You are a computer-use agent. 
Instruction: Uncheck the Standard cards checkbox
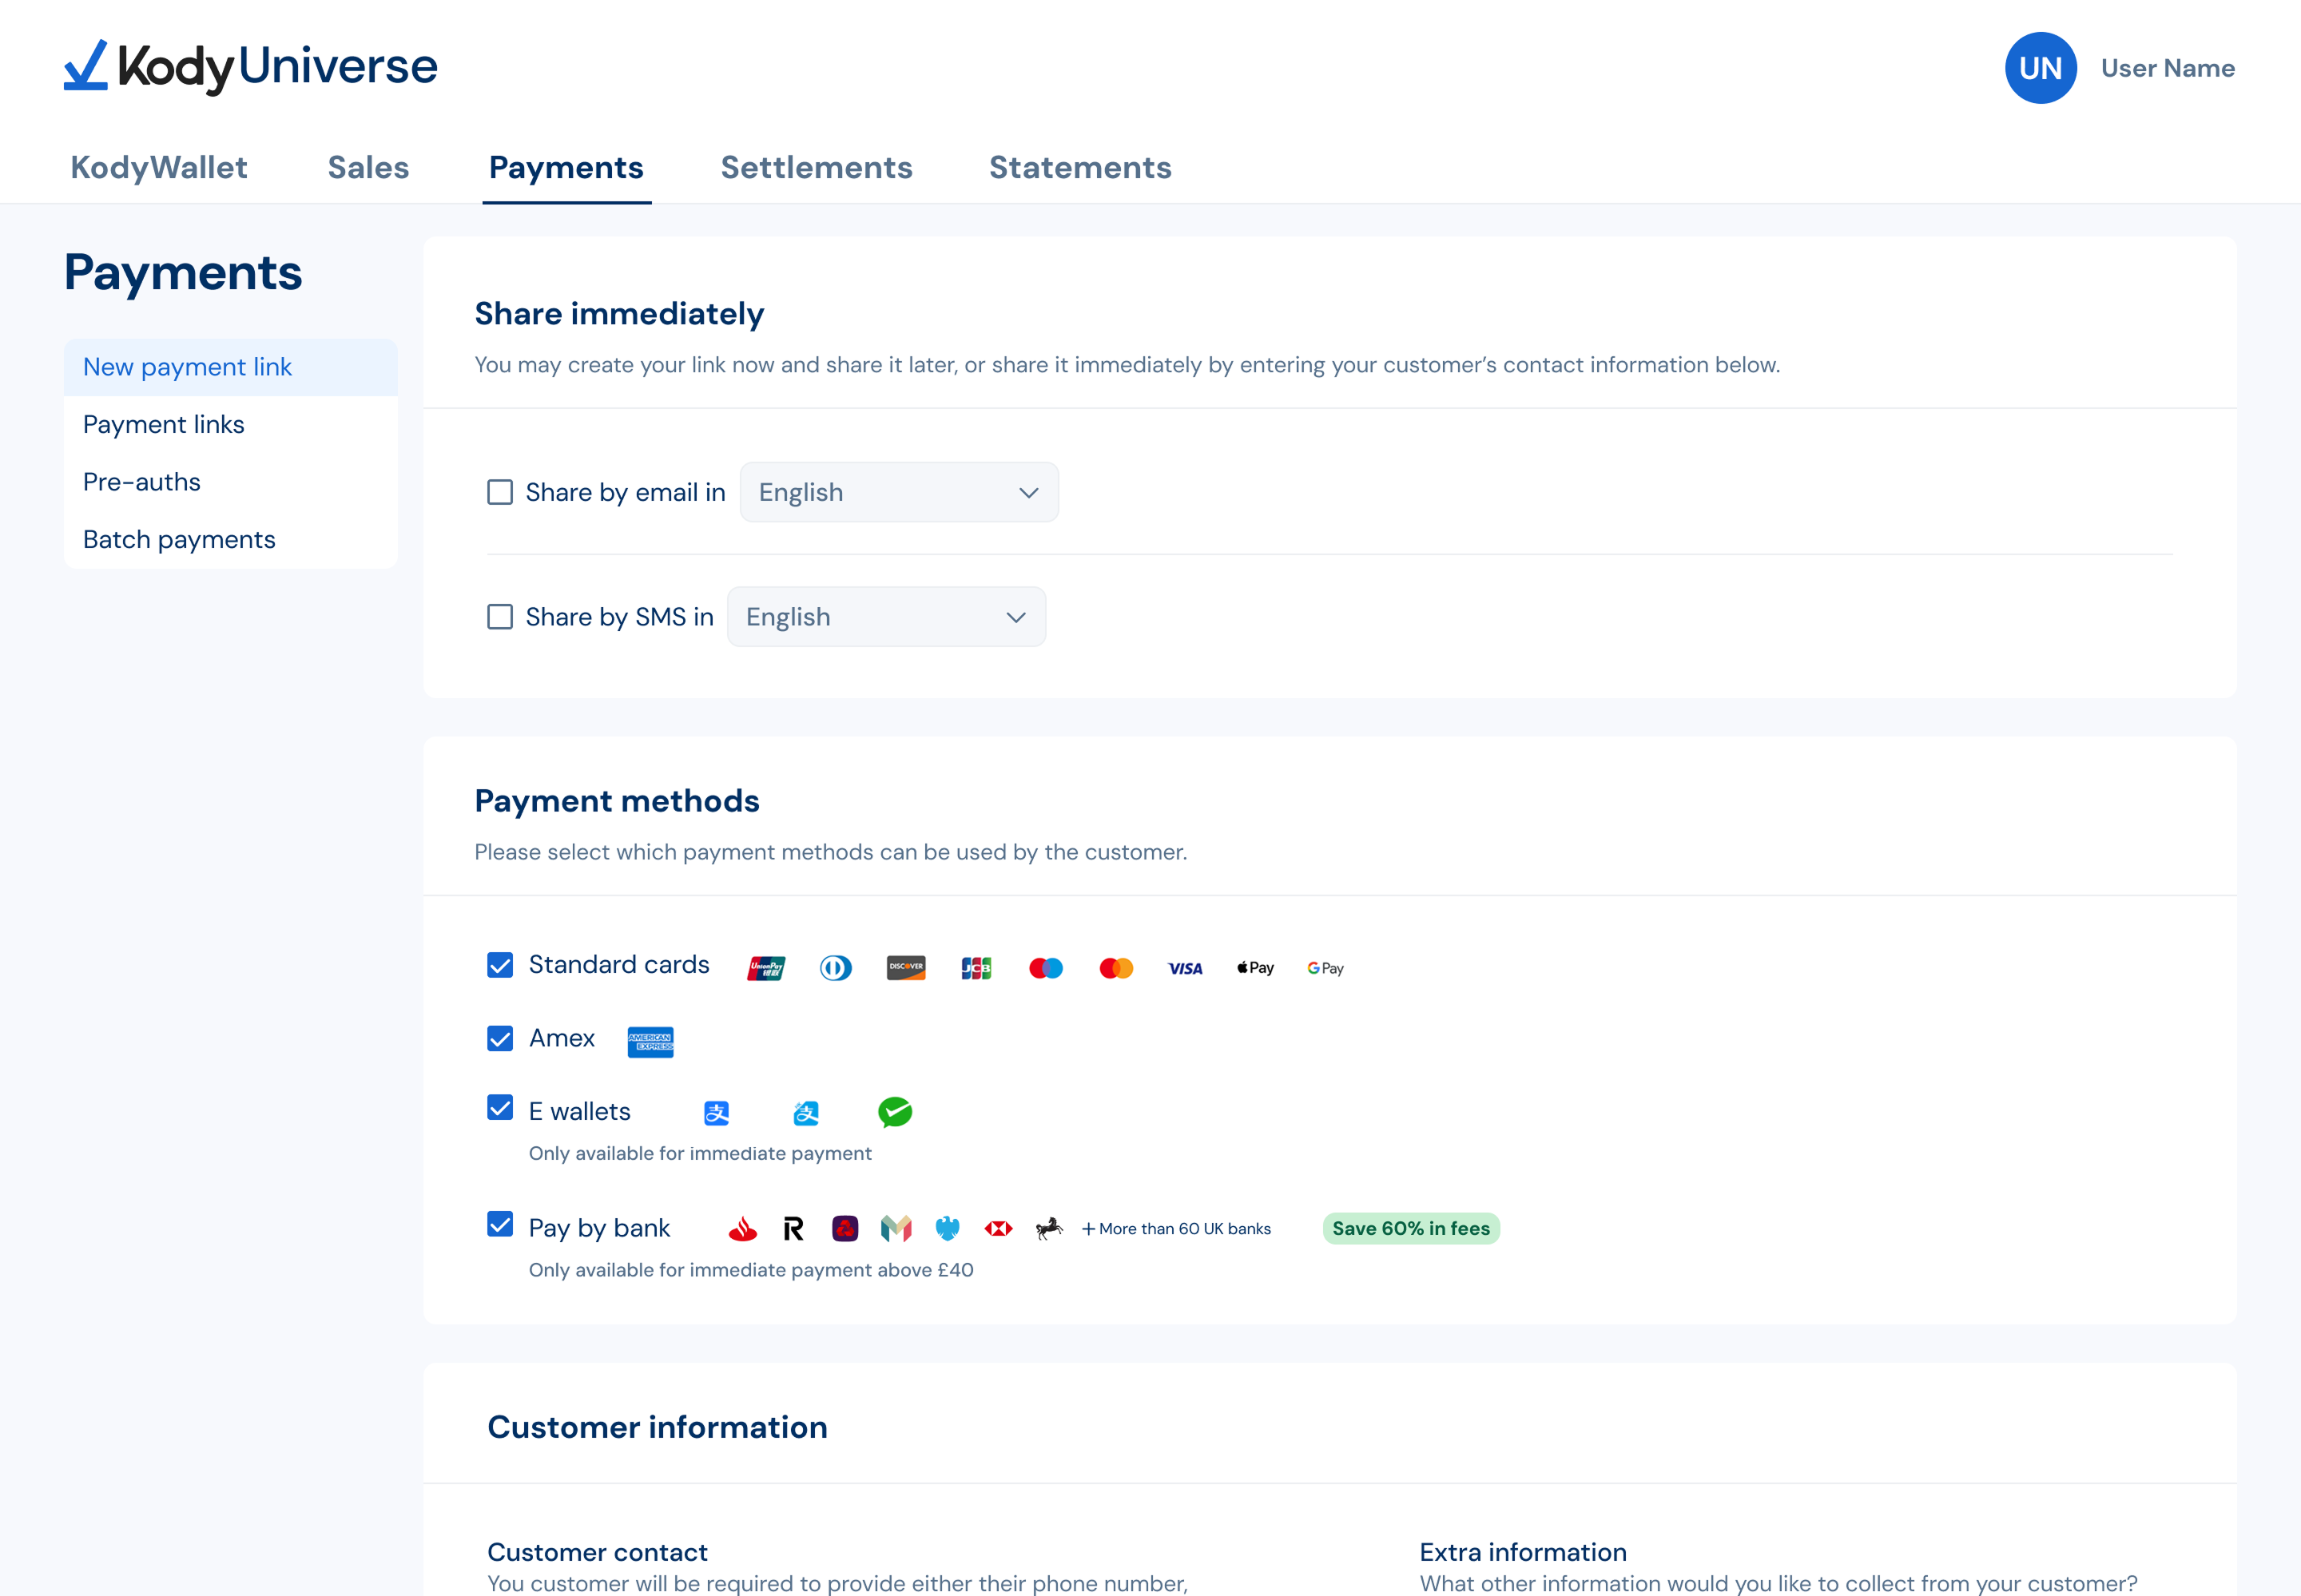pos(500,965)
